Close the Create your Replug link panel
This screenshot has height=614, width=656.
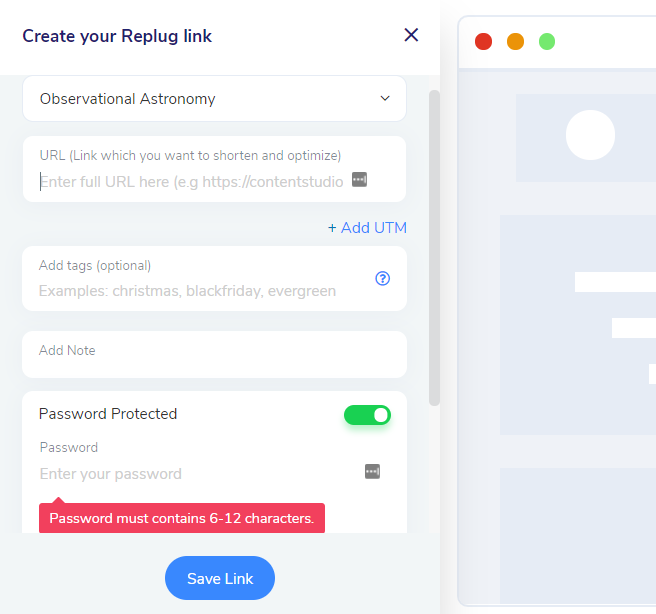point(411,35)
